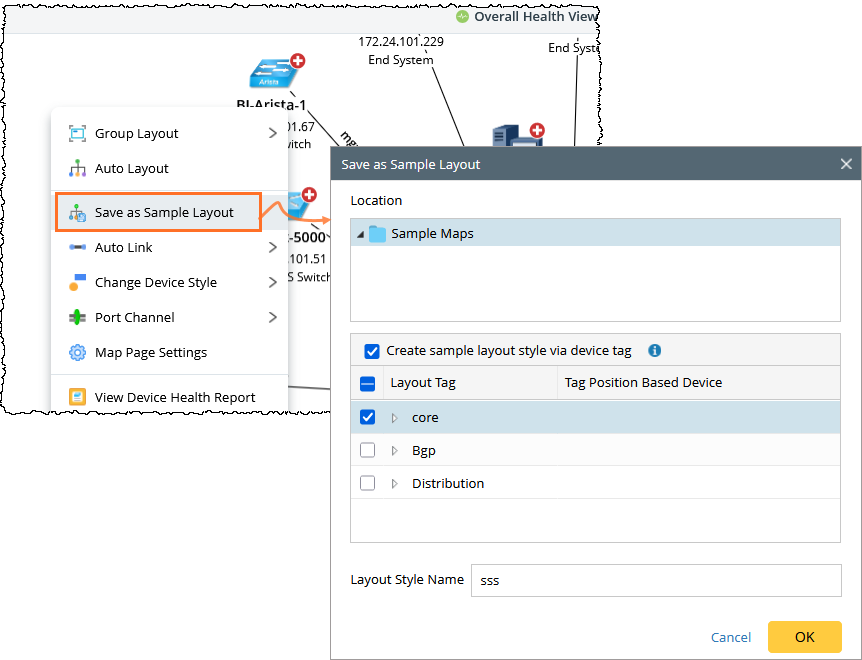Click the Cancel link
862x660 pixels.
[730, 637]
